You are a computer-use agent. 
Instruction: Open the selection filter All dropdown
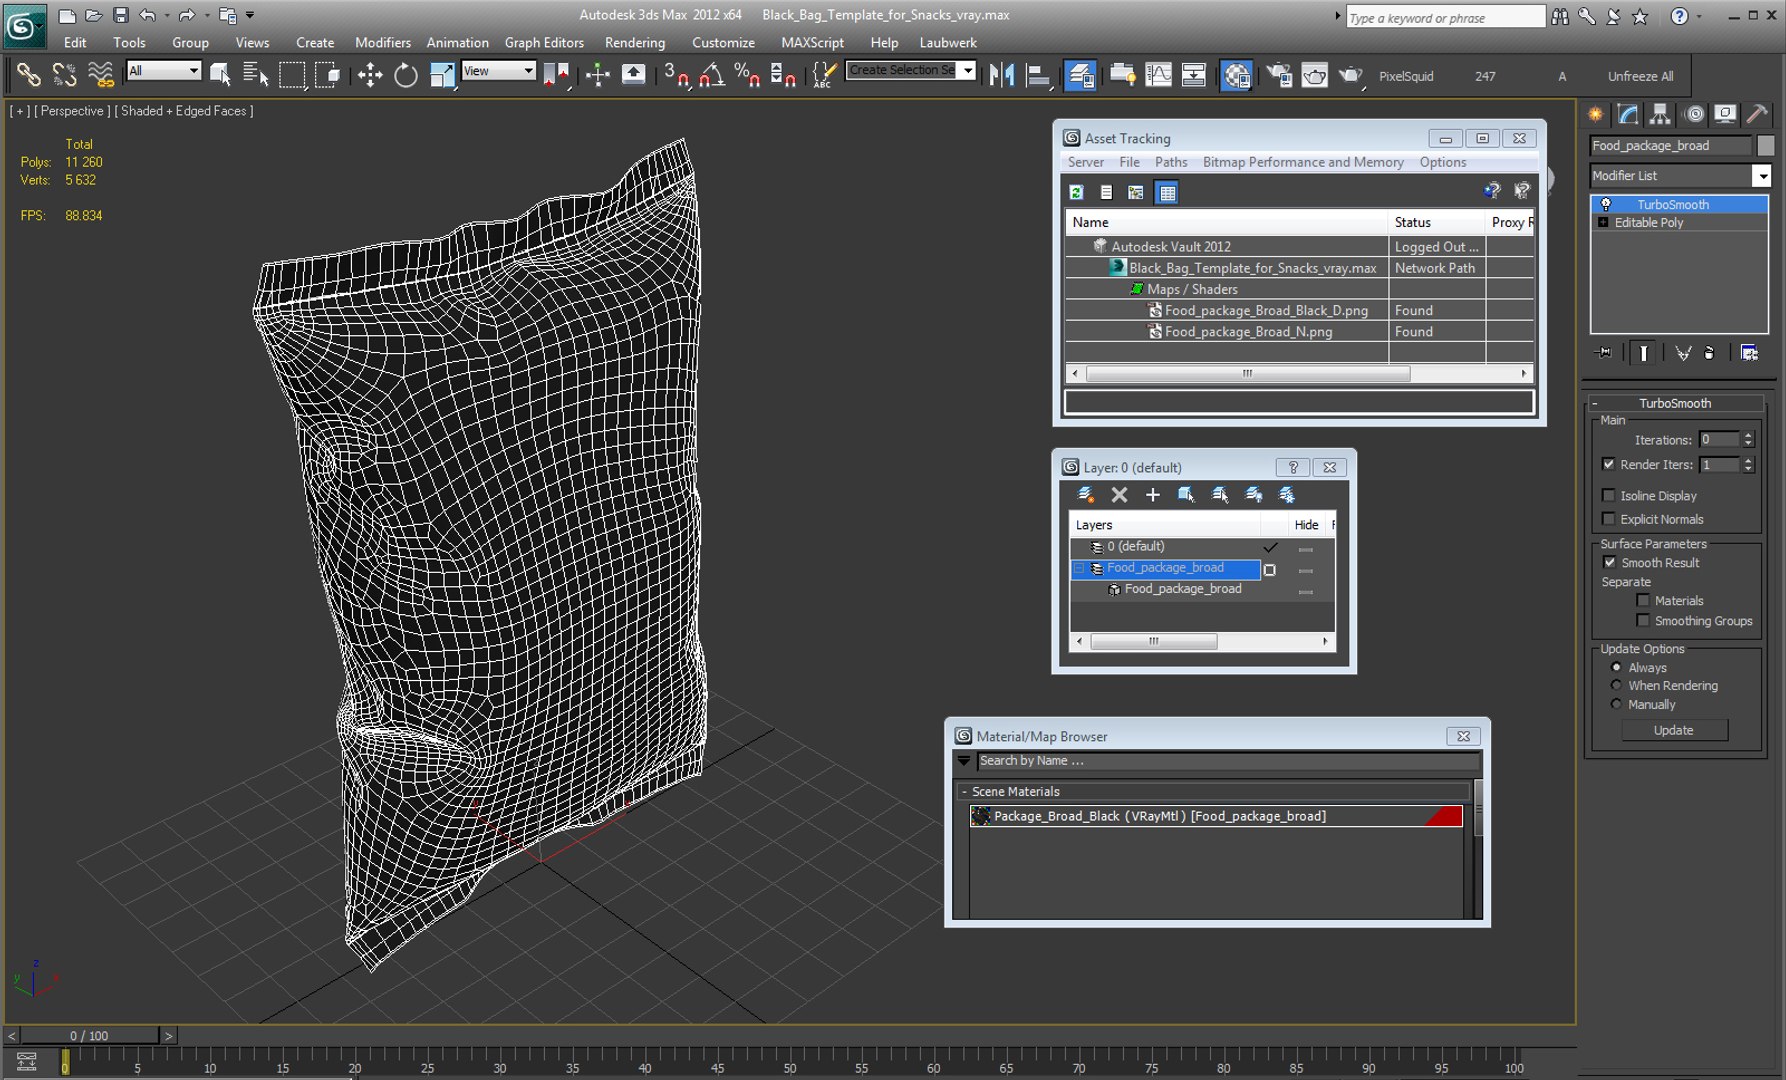pos(165,71)
